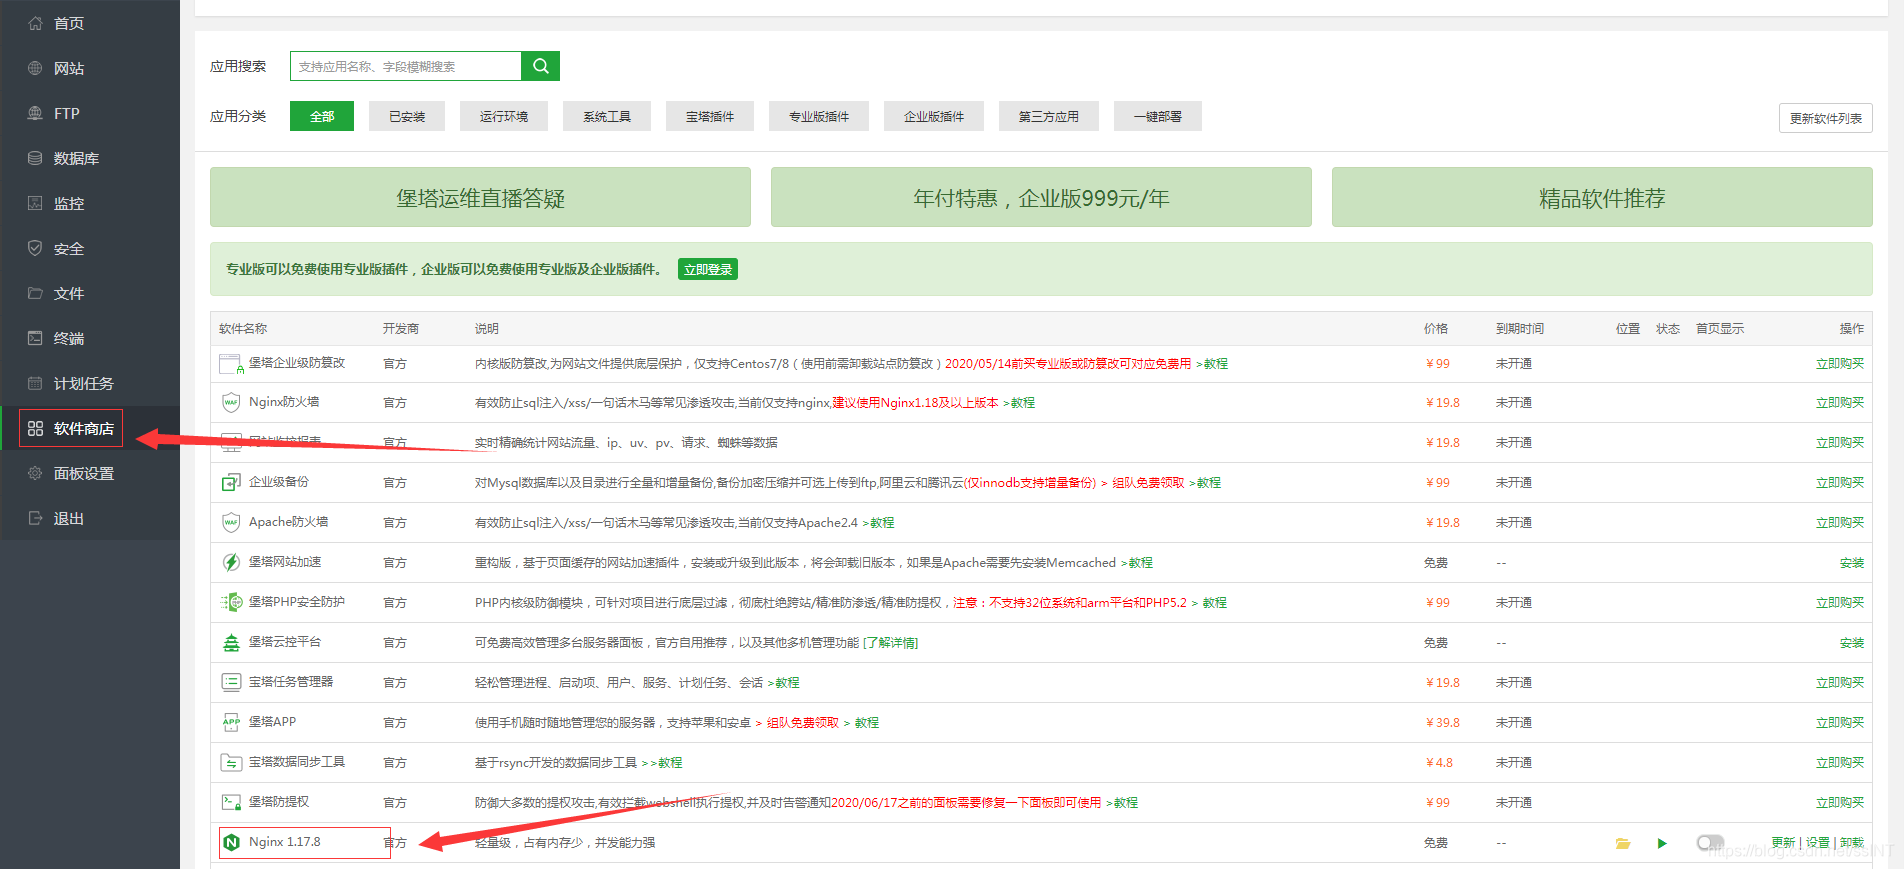Select the 专业版插件 category tab

tap(819, 116)
